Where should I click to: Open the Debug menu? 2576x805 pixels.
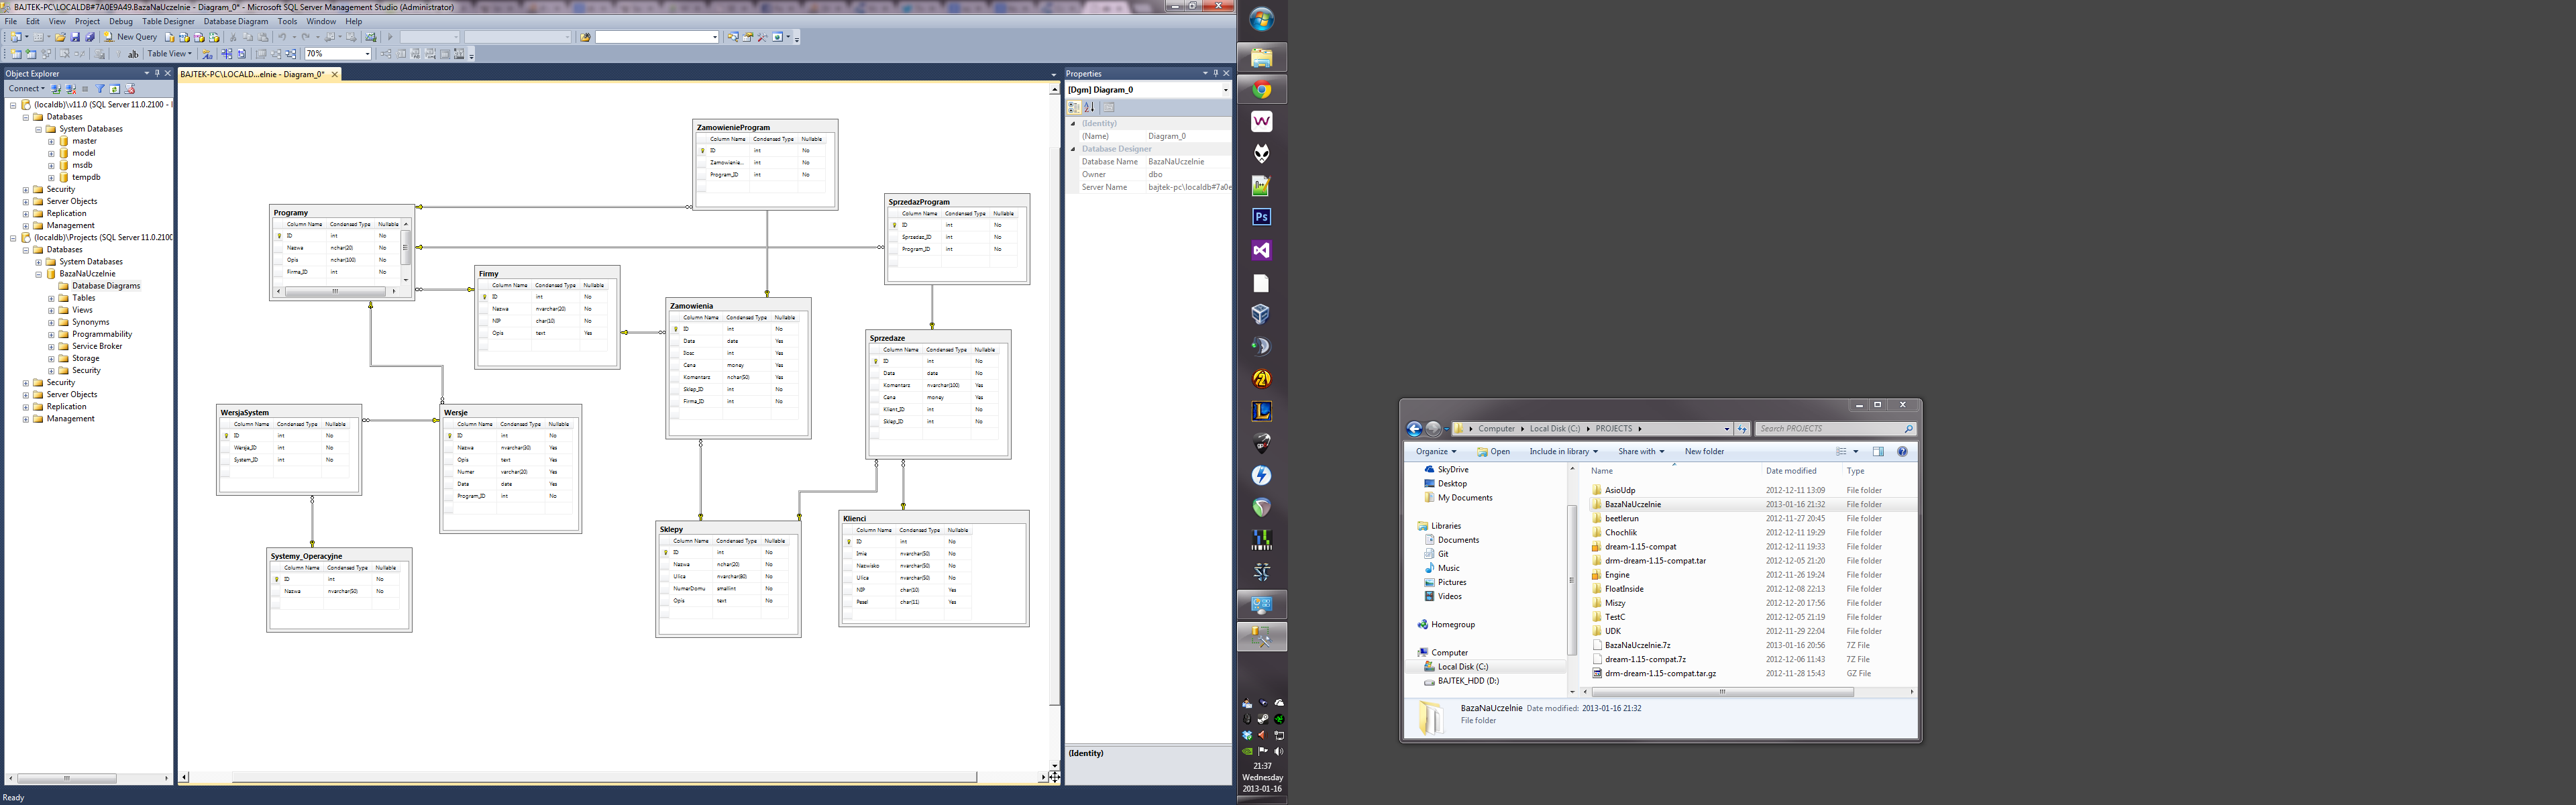pyautogui.click(x=120, y=21)
